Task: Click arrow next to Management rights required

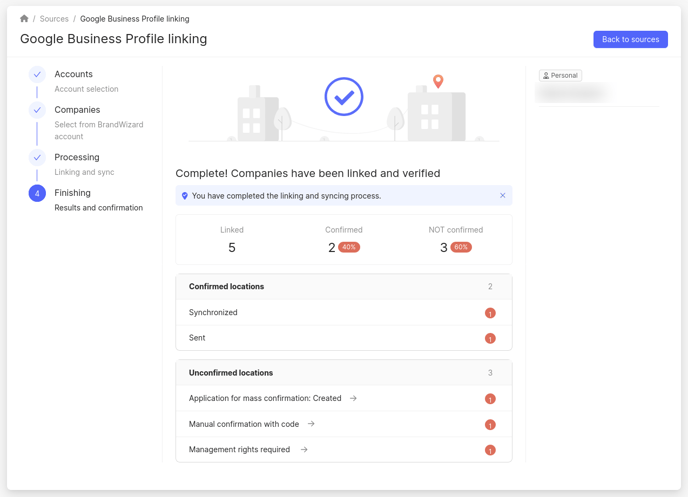Action: (304, 450)
